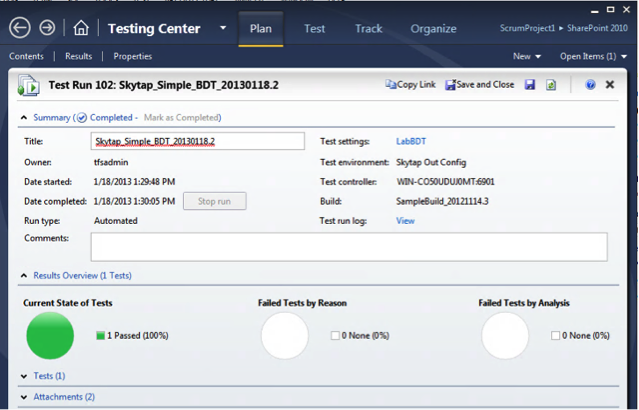Go forward with the right arrow button
The height and width of the screenshot is (410, 639).
click(47, 28)
